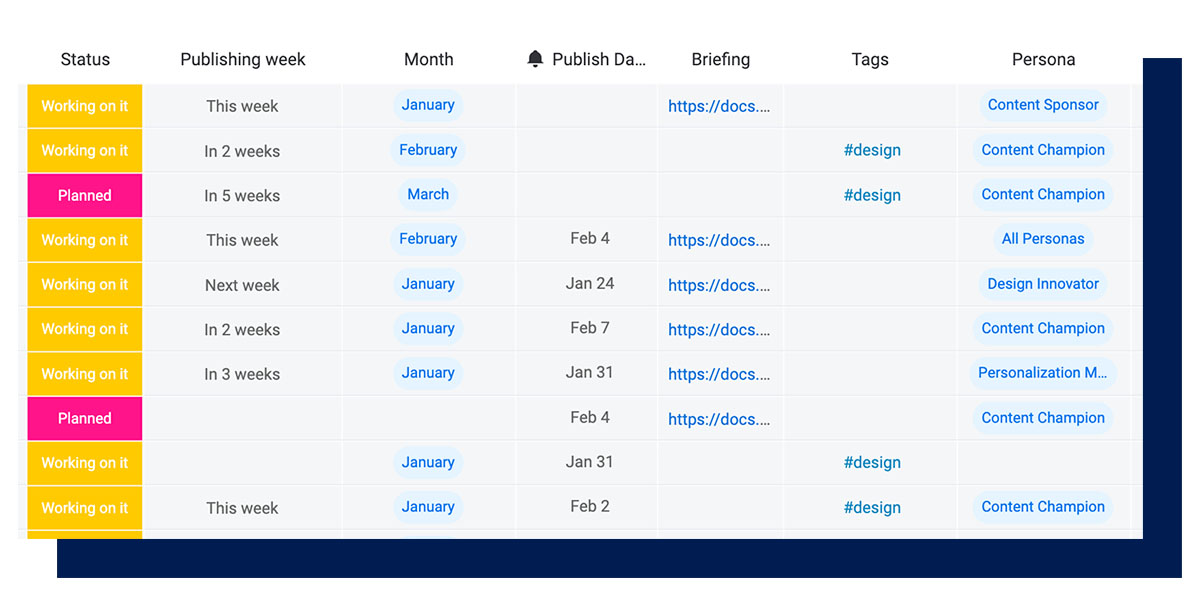Viewport: 1200px width, 596px height.
Task: Click the 'Next week' publishing cell
Action: pos(242,284)
